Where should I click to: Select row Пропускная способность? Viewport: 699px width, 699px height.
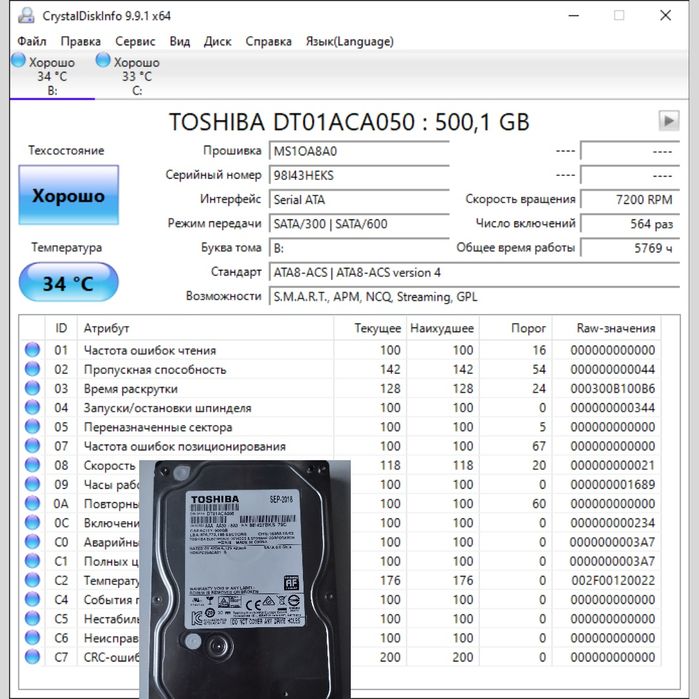pyautogui.click(x=340, y=369)
